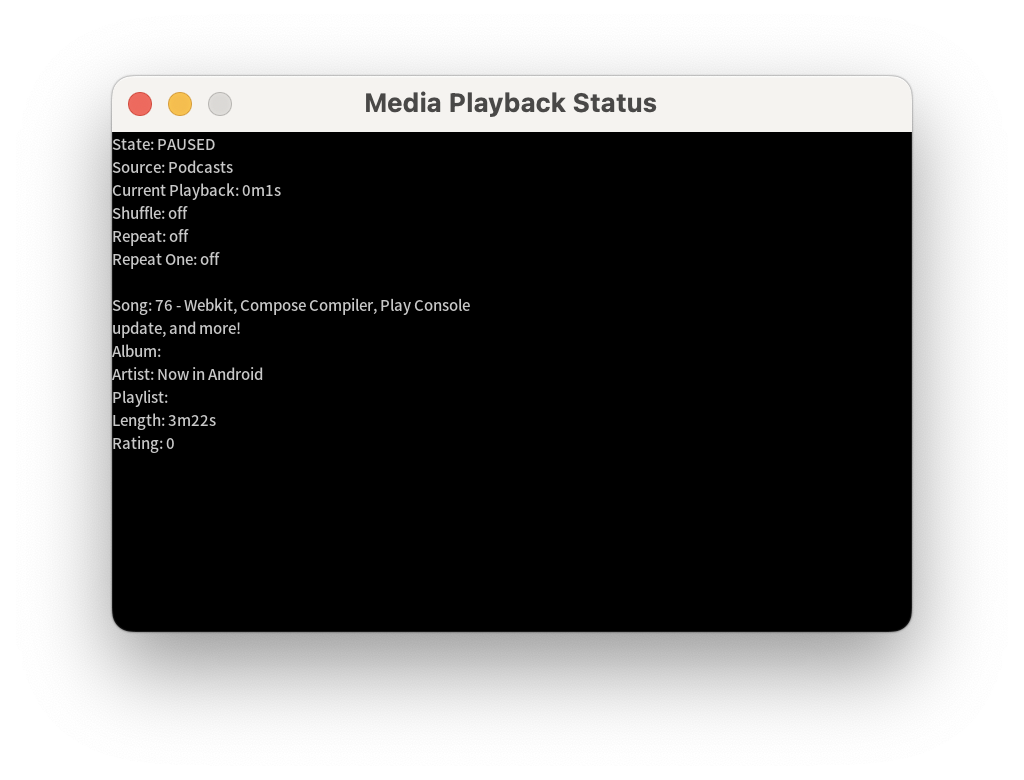1024x780 pixels.
Task: Click the Current Playback: 0m1s timer
Action: (196, 190)
